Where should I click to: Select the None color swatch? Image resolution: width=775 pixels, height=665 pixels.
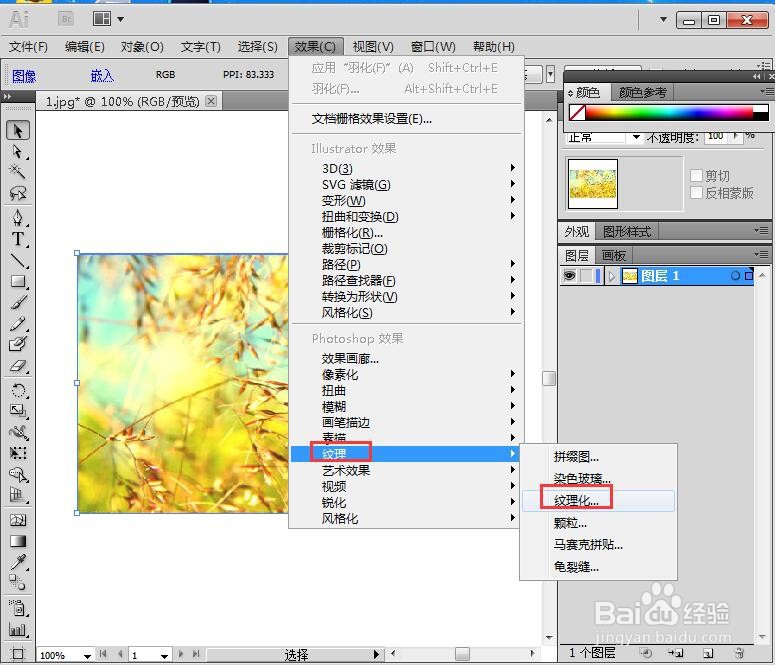point(577,113)
